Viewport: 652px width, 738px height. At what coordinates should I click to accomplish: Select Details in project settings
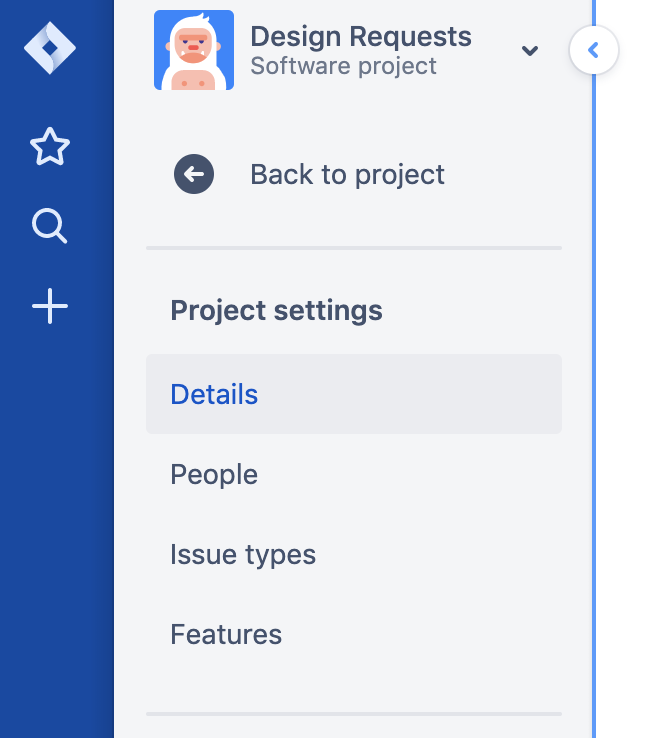(354, 394)
